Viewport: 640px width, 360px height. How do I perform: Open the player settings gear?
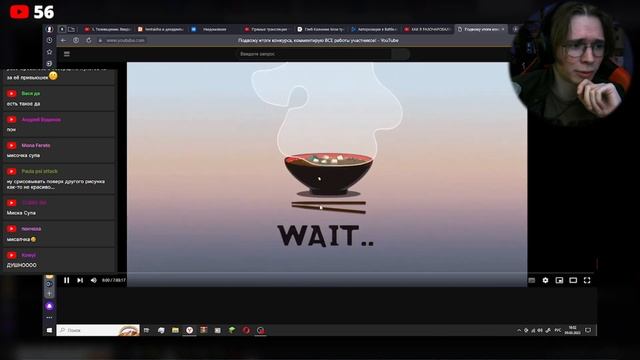pyautogui.click(x=545, y=280)
